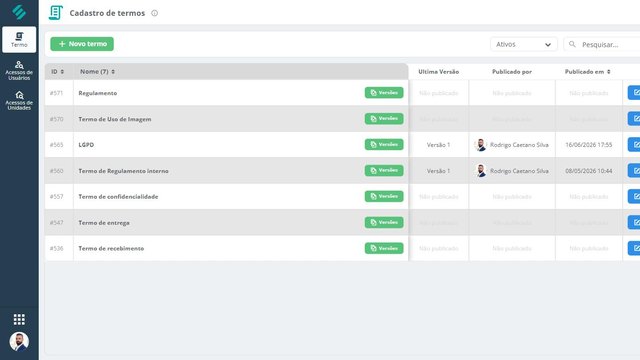The image size is (640, 360).
Task: Select the Termo de Uso de Imagem name
Action: (115, 119)
